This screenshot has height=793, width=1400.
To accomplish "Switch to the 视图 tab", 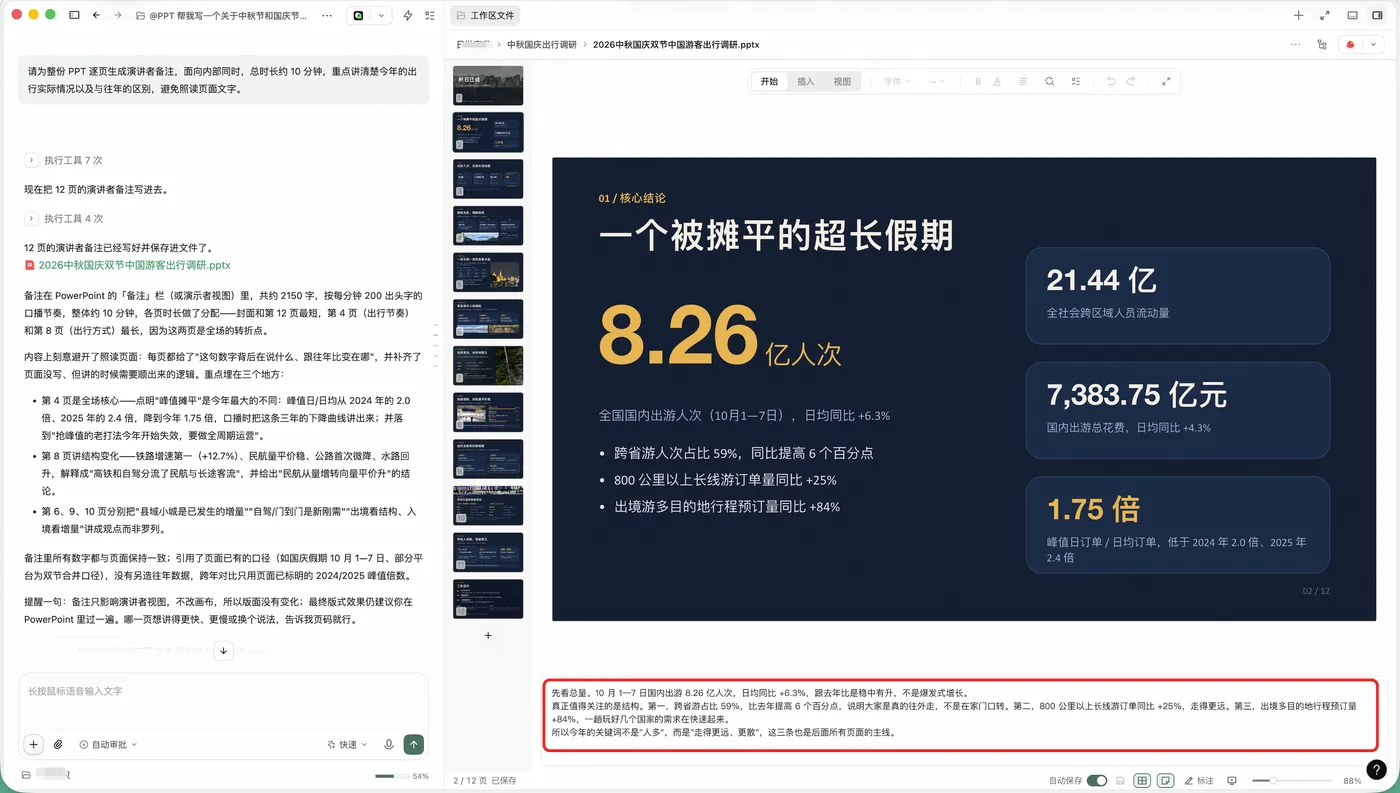I will (x=842, y=82).
